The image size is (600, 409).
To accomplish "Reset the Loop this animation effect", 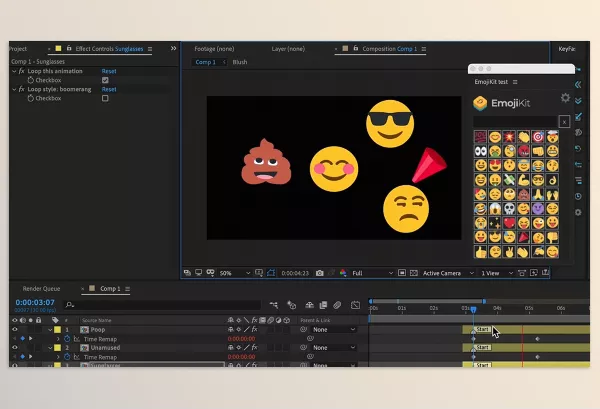I will pyautogui.click(x=109, y=71).
